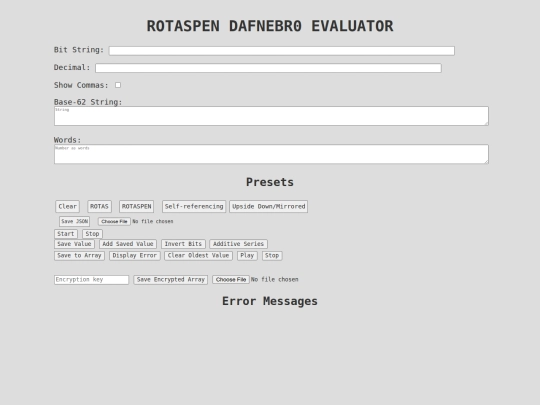Focus the Decimal input field
The width and height of the screenshot is (540, 405).
tap(268, 68)
